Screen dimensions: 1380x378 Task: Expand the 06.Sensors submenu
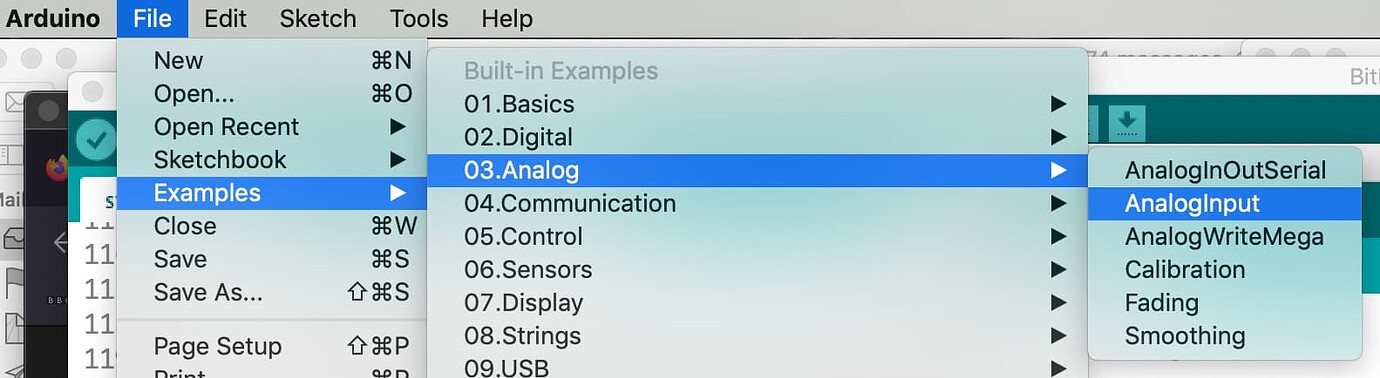[x=757, y=269]
